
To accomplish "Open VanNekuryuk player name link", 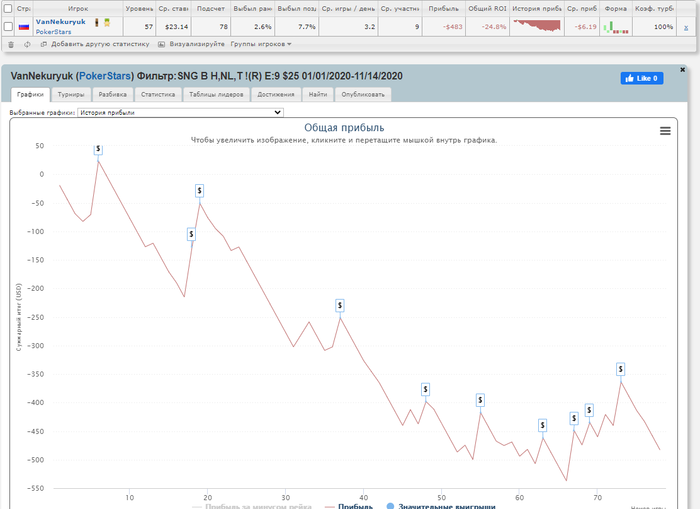I will (x=60, y=21).
